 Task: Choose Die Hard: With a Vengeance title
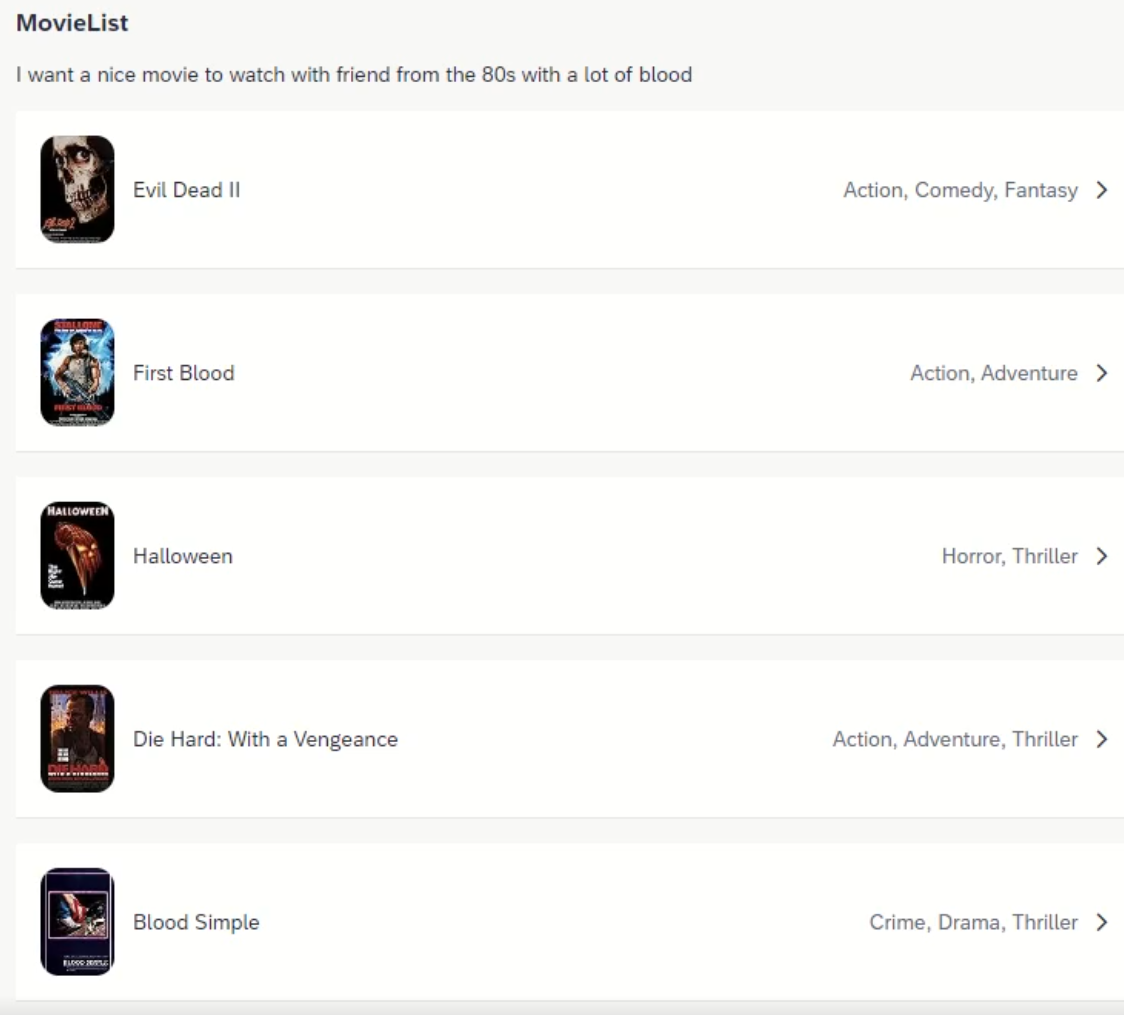265,739
